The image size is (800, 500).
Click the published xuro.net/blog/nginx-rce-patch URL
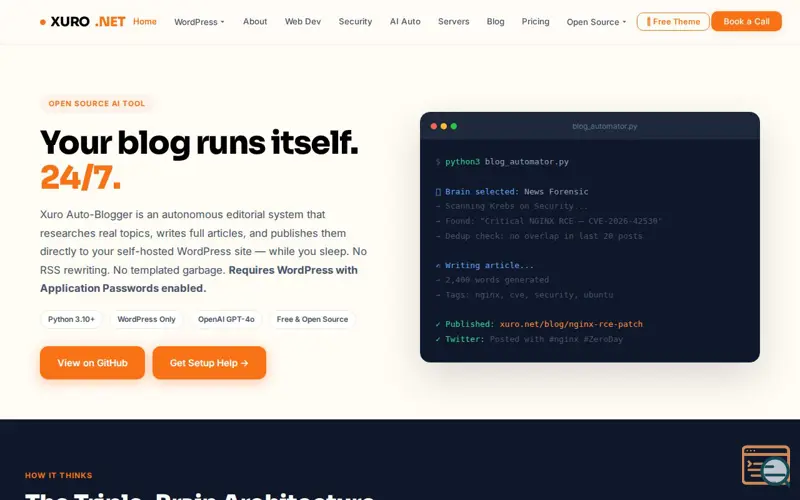pyautogui.click(x=571, y=324)
